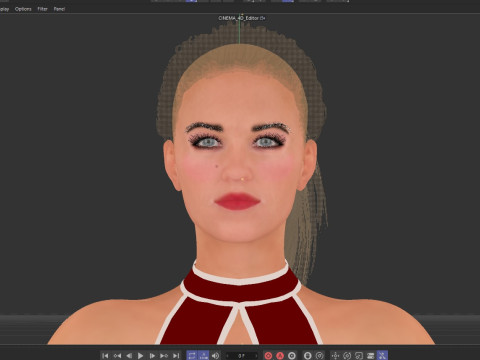Toggle sound during playback
480x360 pixels.
coord(215,356)
